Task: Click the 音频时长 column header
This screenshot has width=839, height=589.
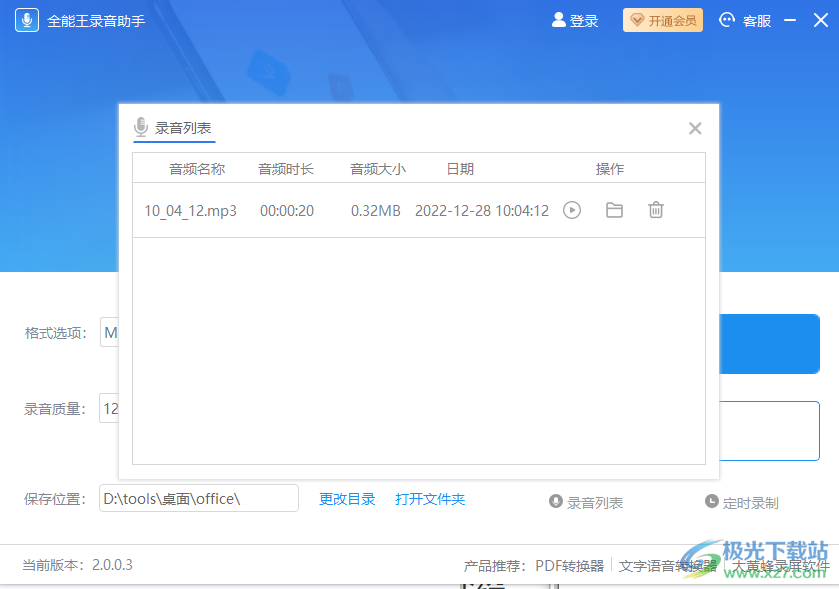Action: (286, 169)
